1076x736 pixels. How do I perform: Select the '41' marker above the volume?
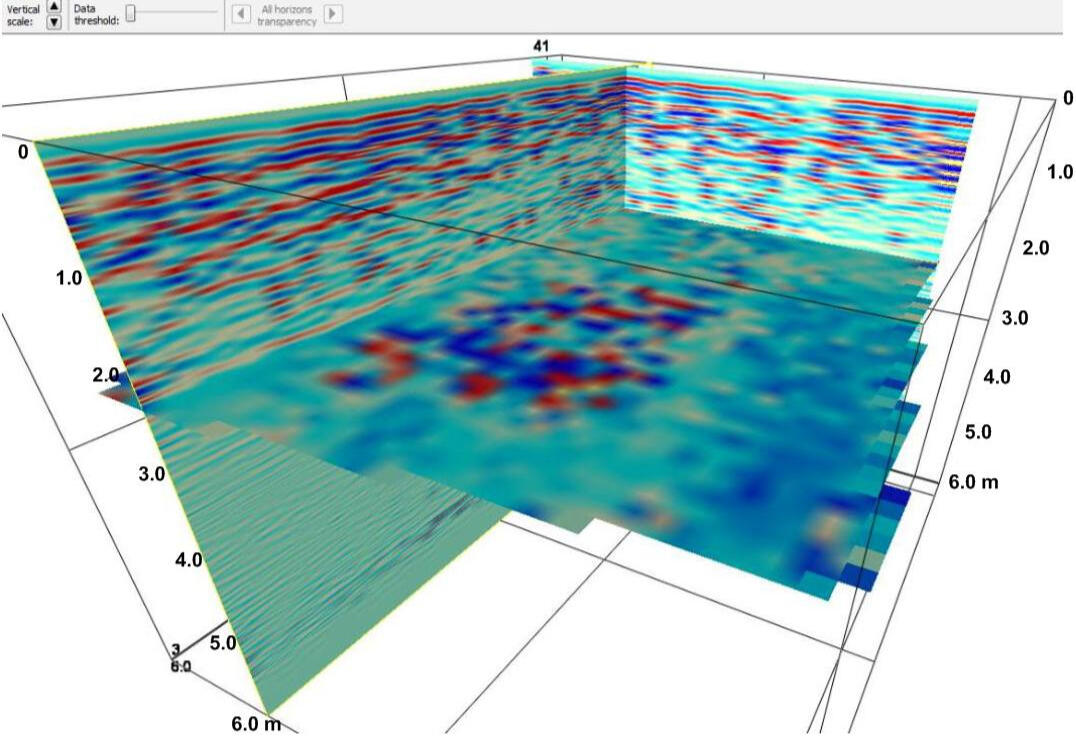point(541,46)
